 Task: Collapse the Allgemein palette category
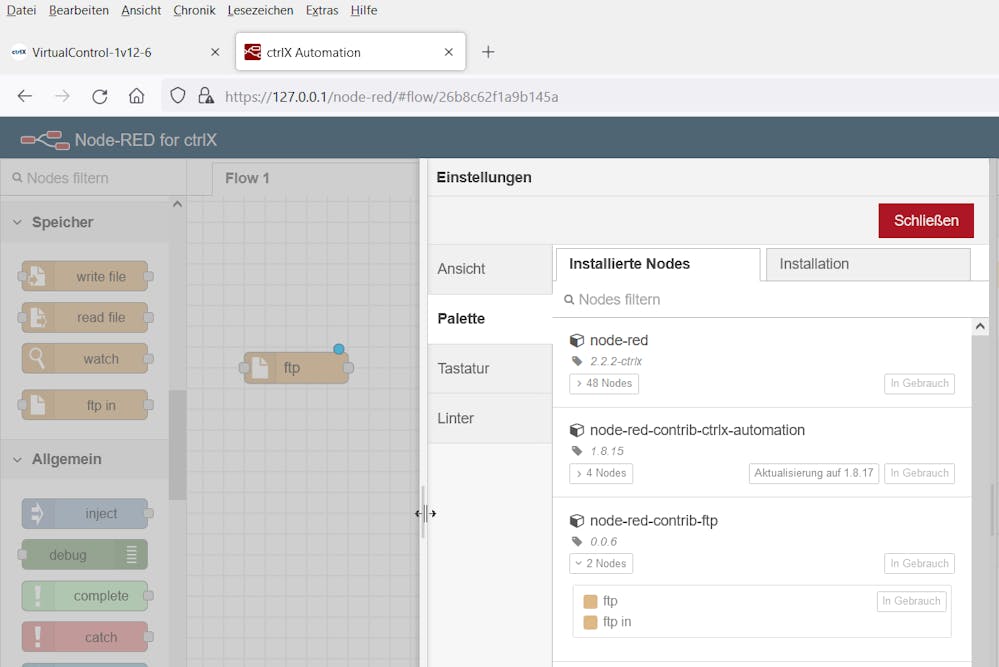point(18,459)
